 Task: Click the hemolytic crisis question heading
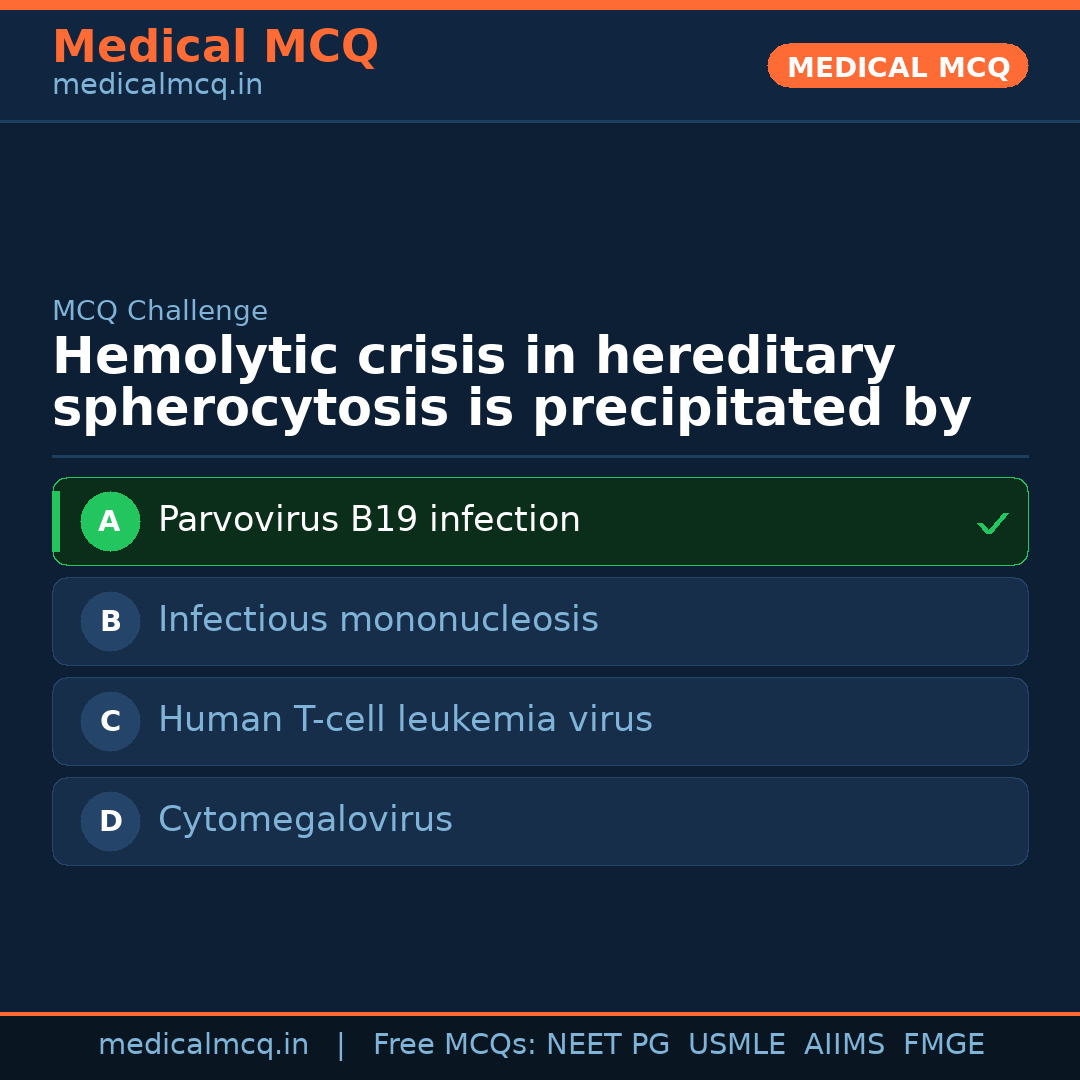pos(511,383)
